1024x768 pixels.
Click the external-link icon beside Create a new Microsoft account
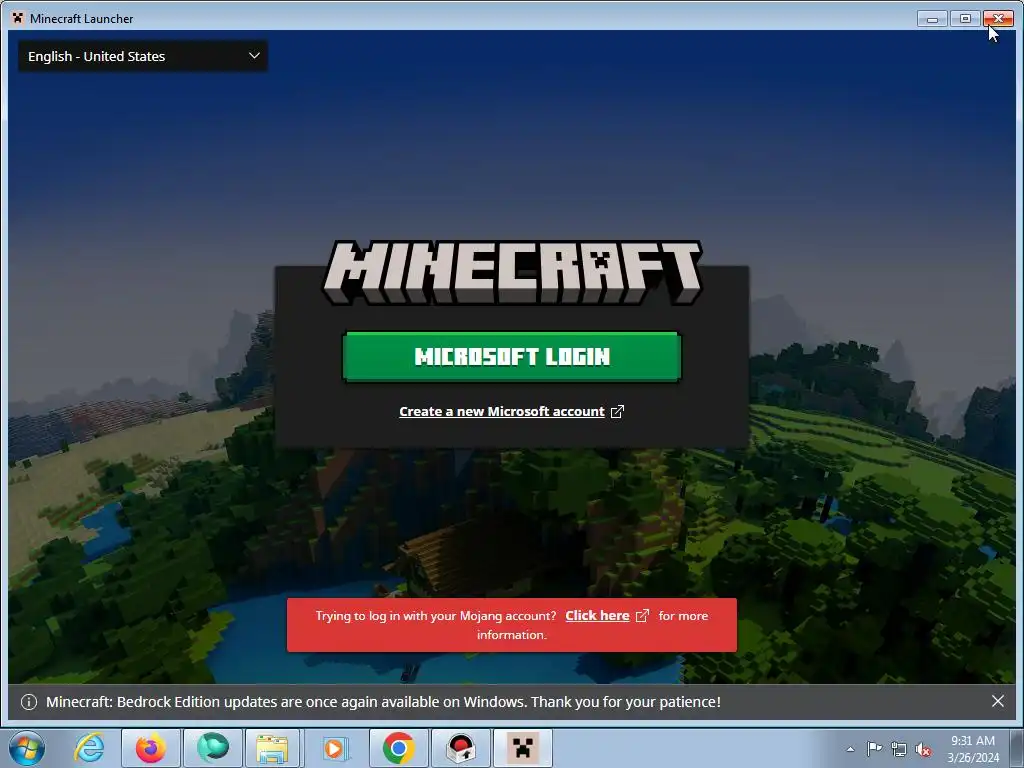(617, 411)
